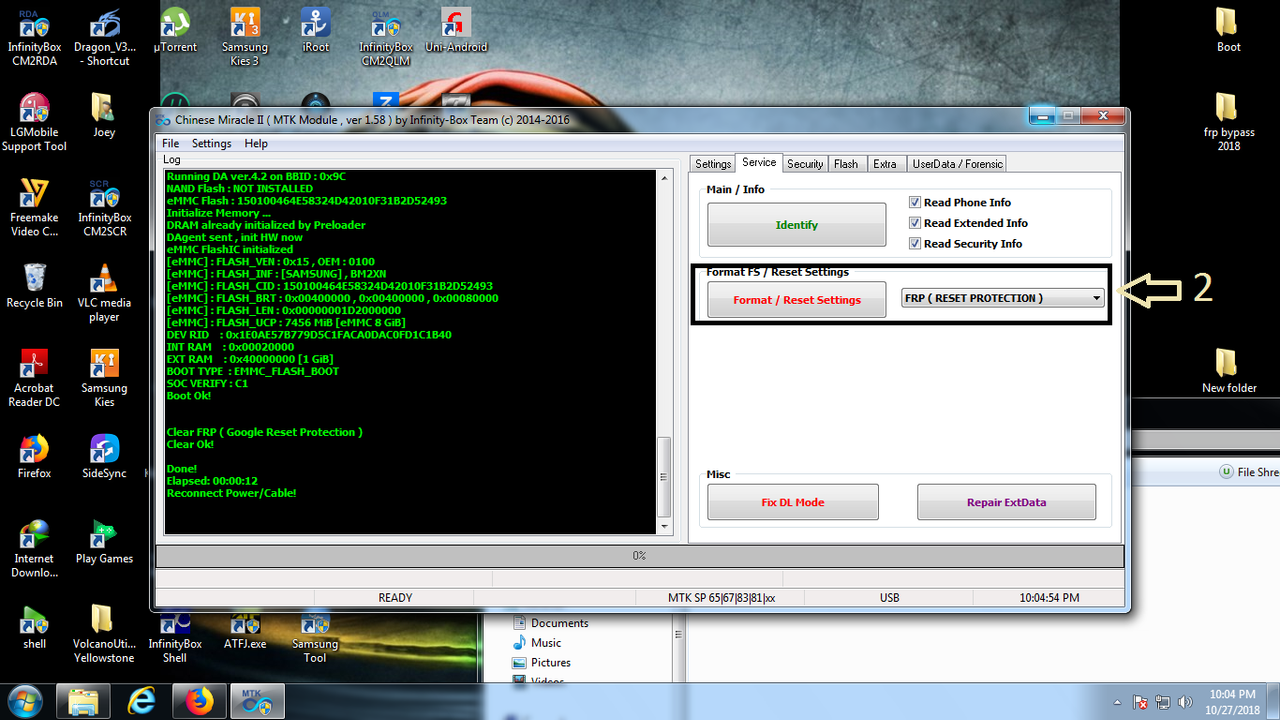Toggle Read Security Info checkbox
Image resolution: width=1280 pixels, height=720 pixels.
tap(915, 244)
